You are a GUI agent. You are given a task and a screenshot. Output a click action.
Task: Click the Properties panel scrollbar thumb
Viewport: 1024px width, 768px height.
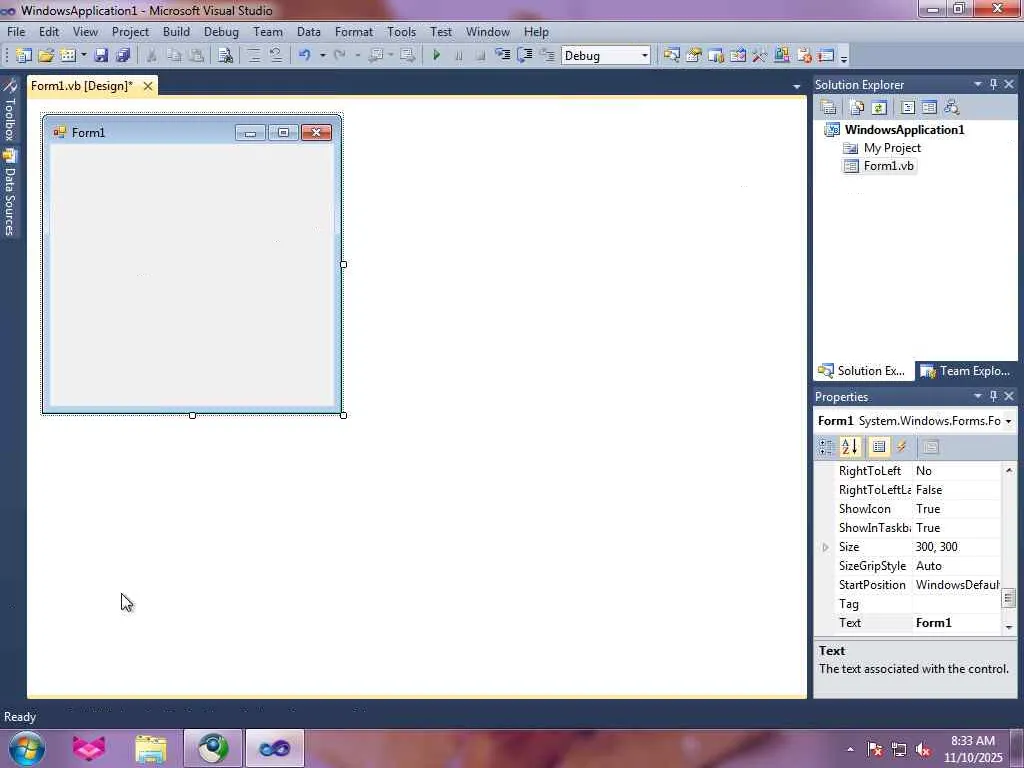[1008, 598]
